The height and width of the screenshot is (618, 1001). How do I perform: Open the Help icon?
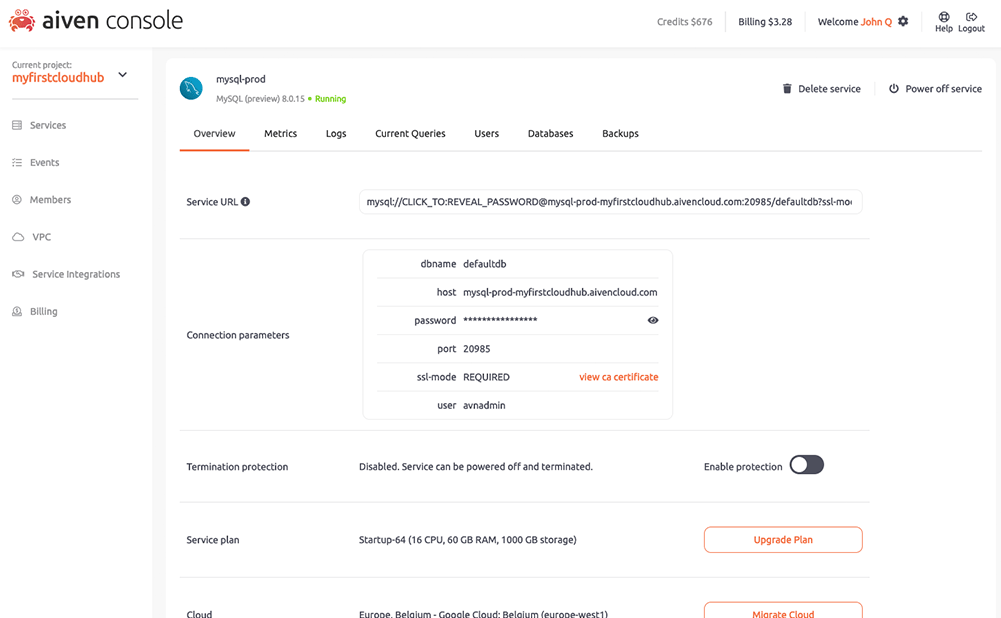point(944,17)
